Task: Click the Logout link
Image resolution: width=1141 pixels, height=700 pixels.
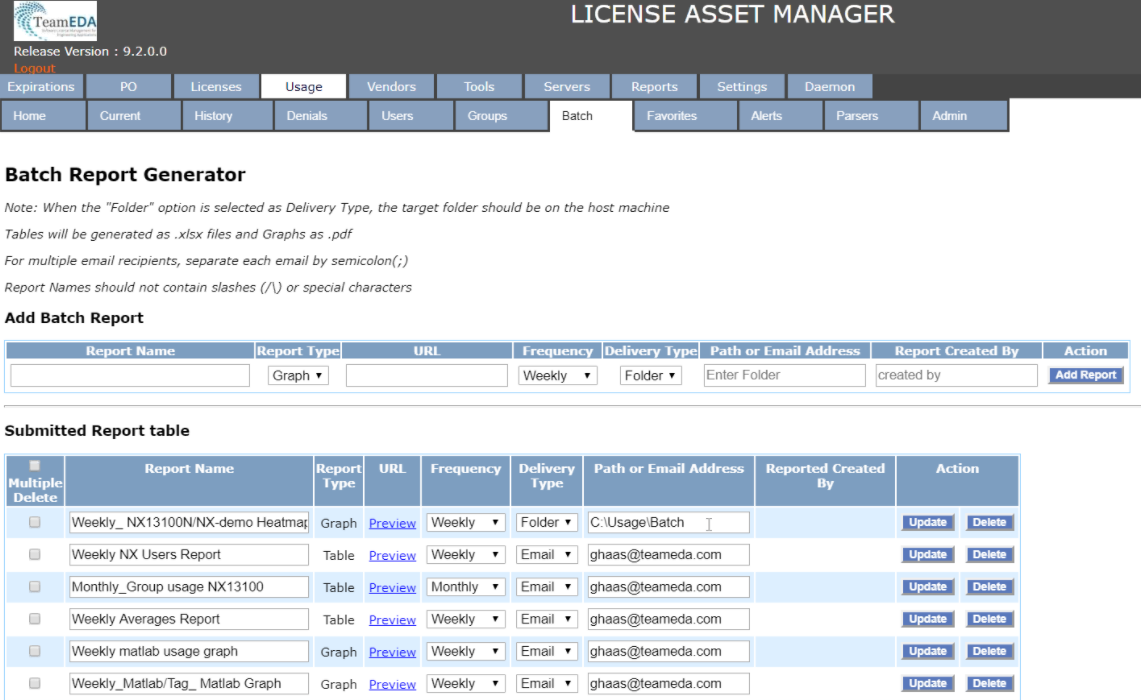Action: coord(34,68)
